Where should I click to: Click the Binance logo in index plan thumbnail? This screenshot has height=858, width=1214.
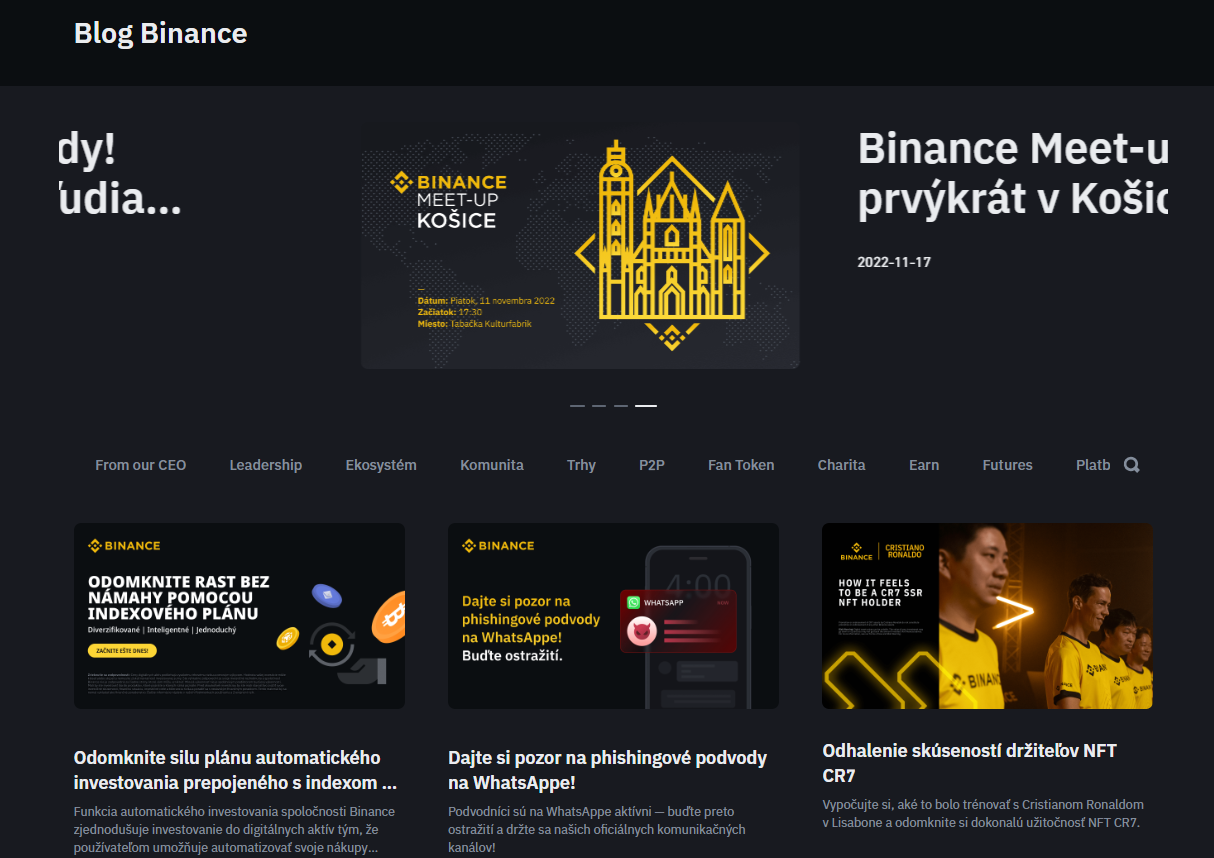point(124,546)
